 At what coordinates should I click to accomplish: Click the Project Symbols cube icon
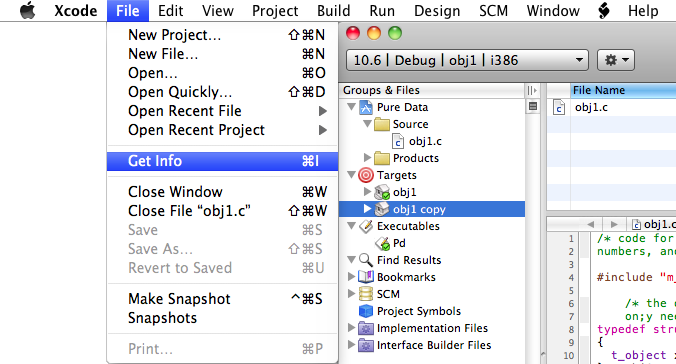[x=366, y=311]
